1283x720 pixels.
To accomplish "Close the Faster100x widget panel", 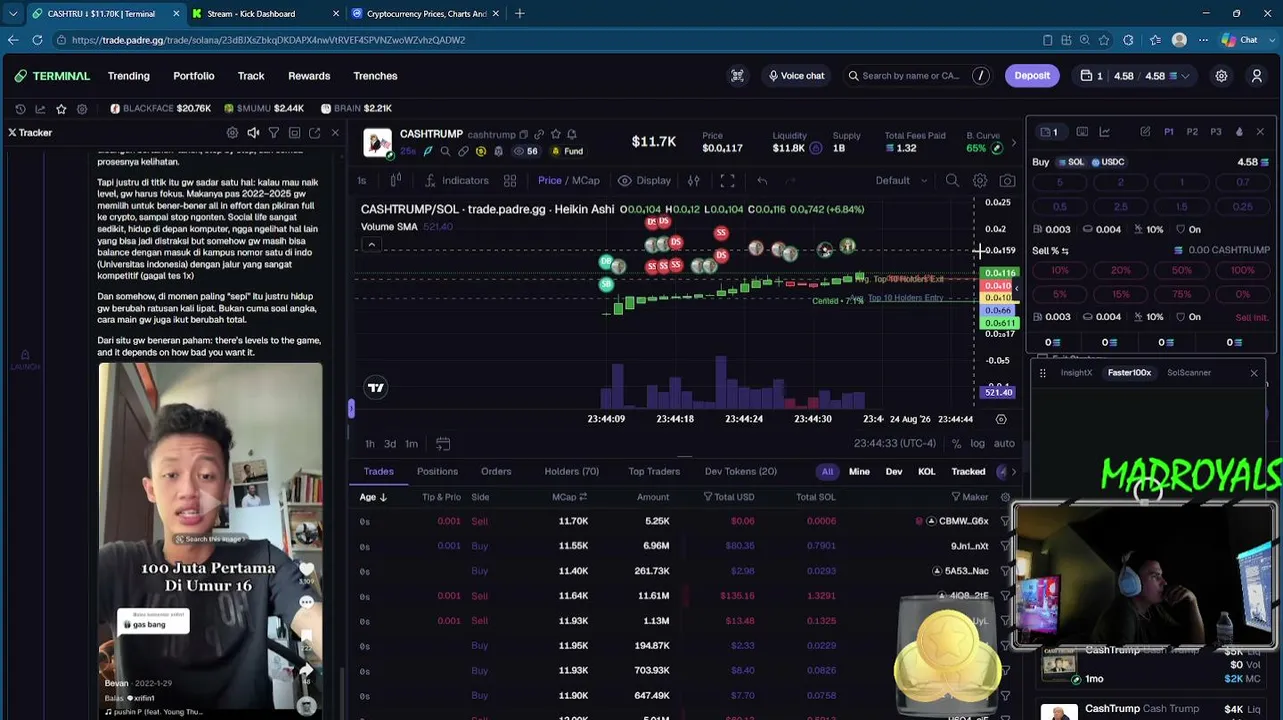I will [x=1254, y=373].
